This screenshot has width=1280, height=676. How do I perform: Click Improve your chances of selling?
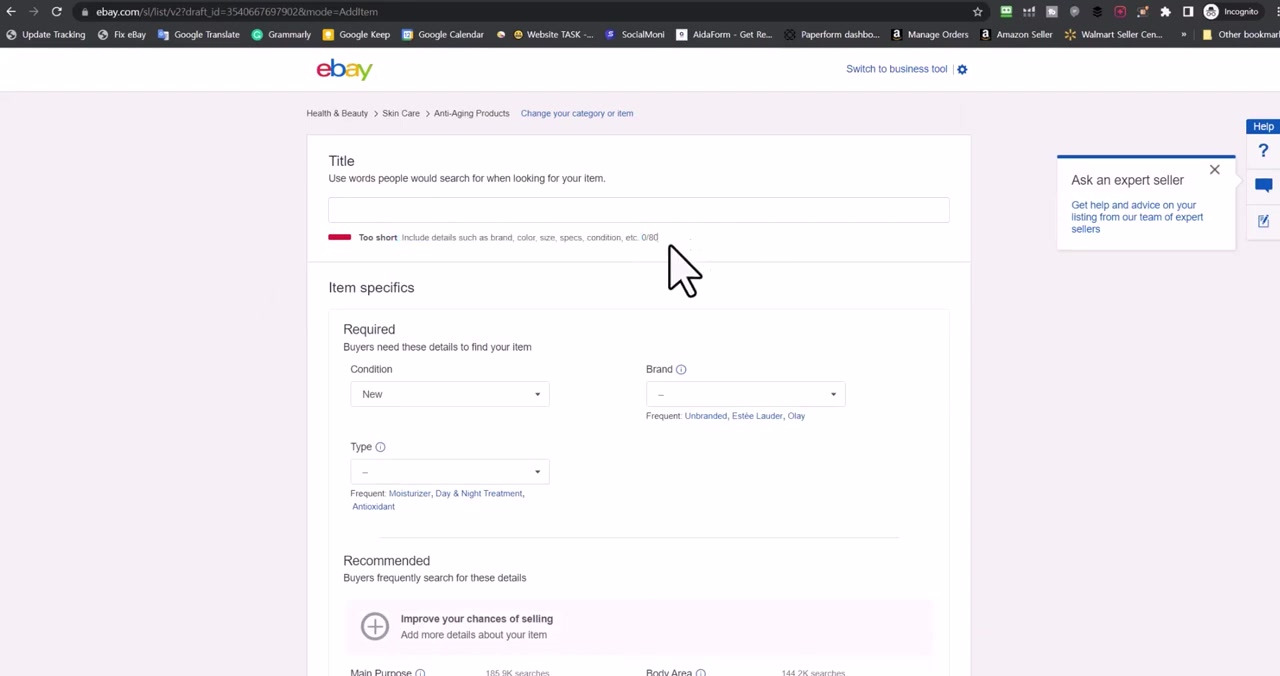click(476, 619)
